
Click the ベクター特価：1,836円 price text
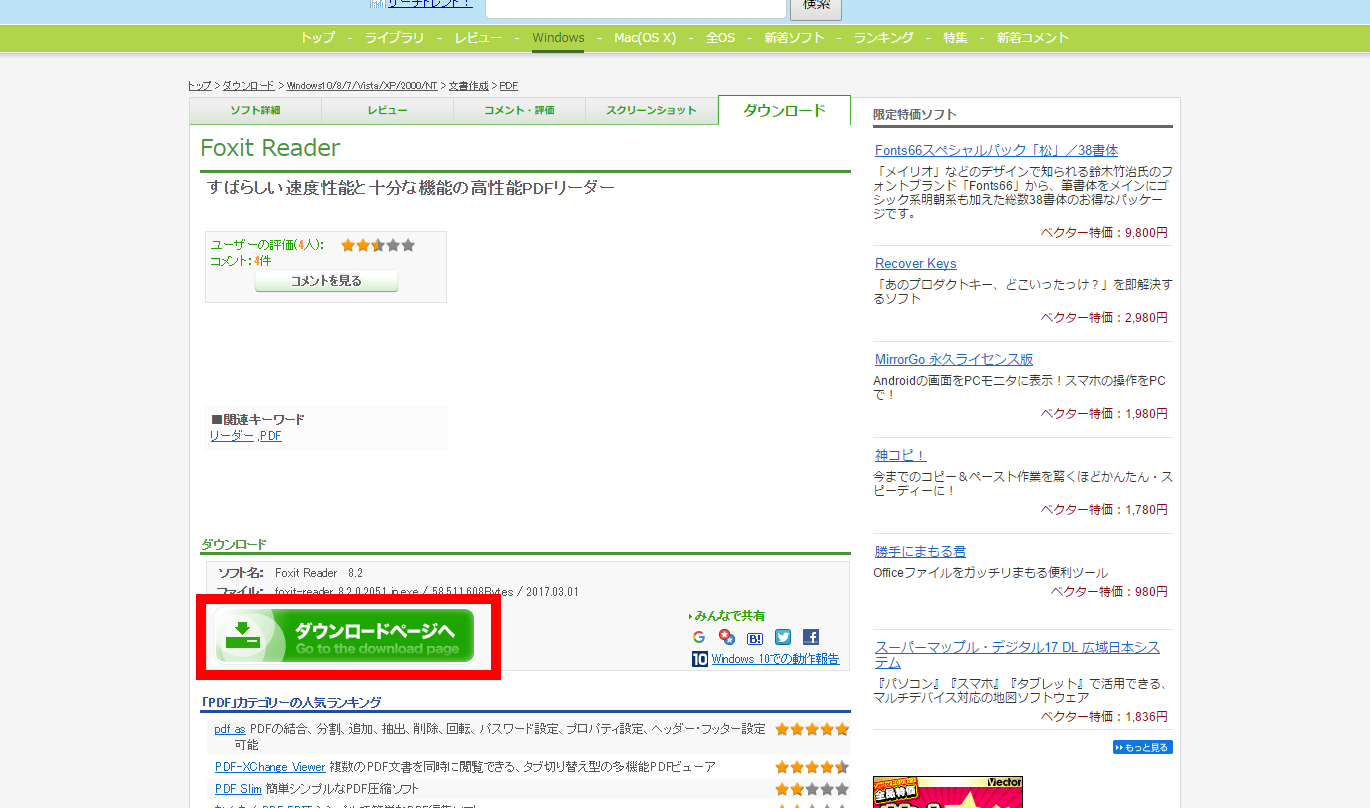tap(1104, 717)
